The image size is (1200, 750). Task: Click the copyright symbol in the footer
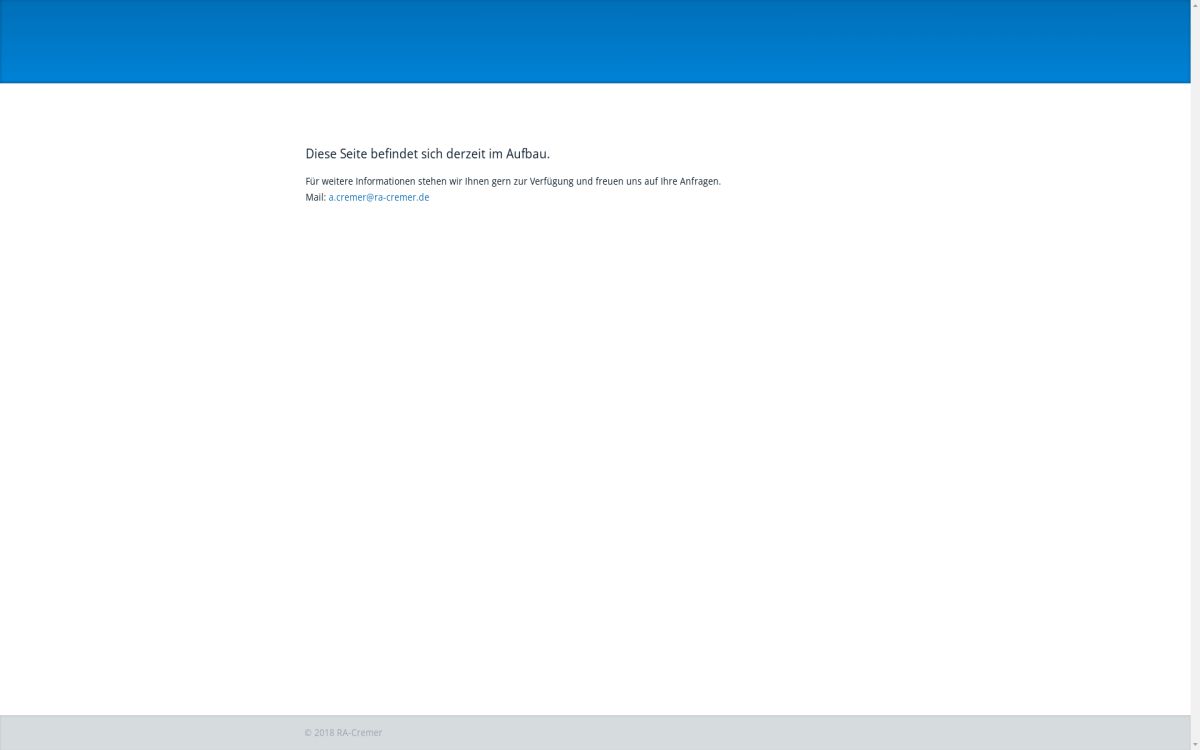point(308,733)
